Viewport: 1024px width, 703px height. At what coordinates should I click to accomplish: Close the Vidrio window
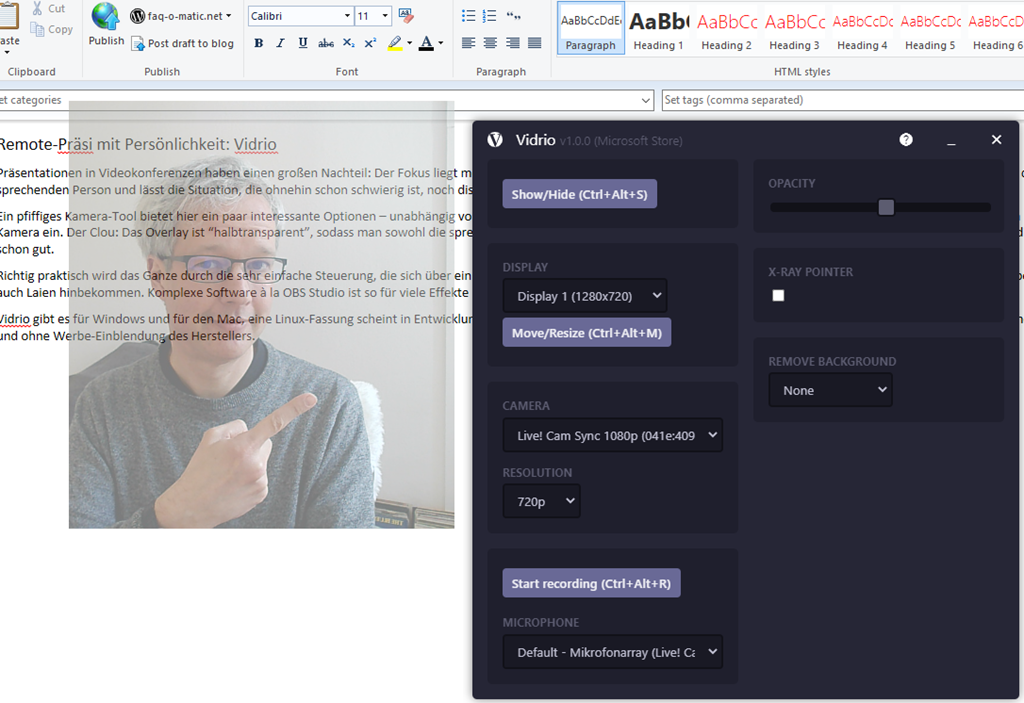(997, 140)
